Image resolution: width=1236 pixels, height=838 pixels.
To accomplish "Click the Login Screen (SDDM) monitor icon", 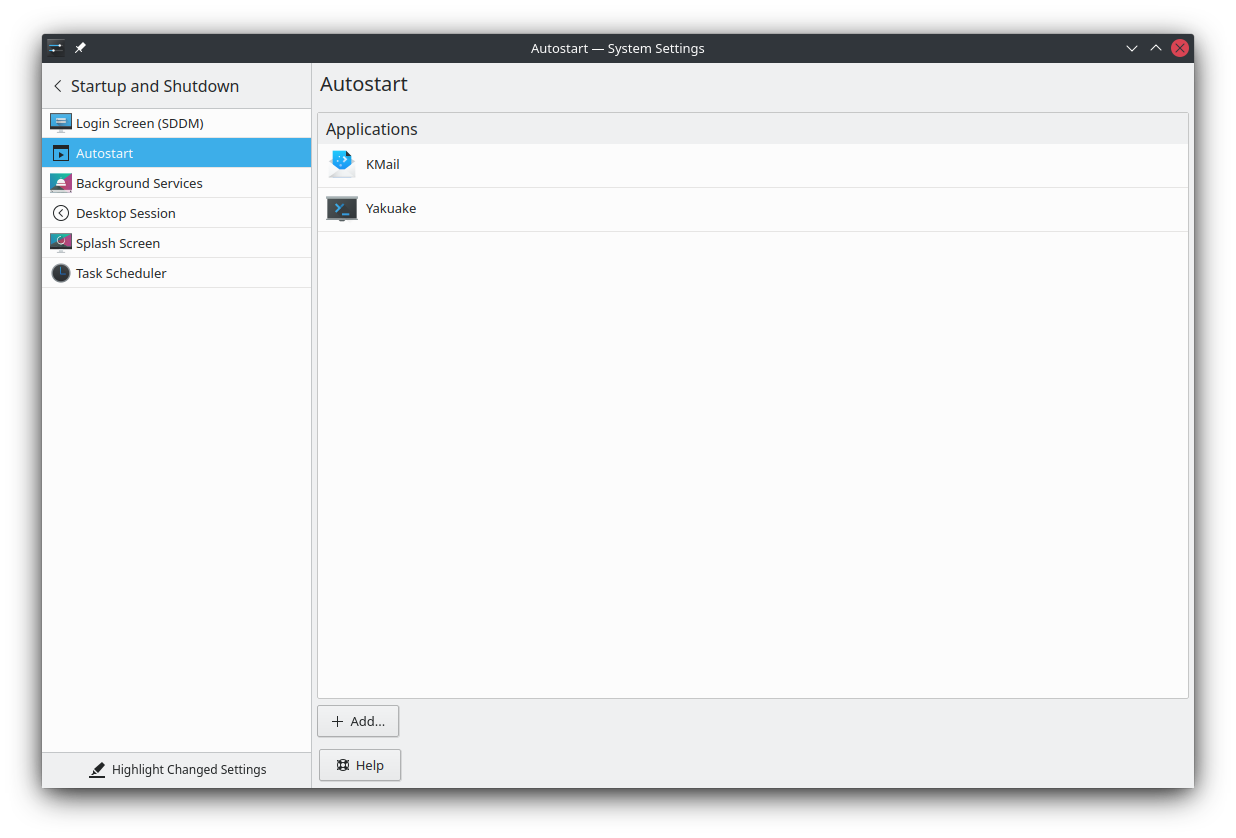I will [61, 123].
